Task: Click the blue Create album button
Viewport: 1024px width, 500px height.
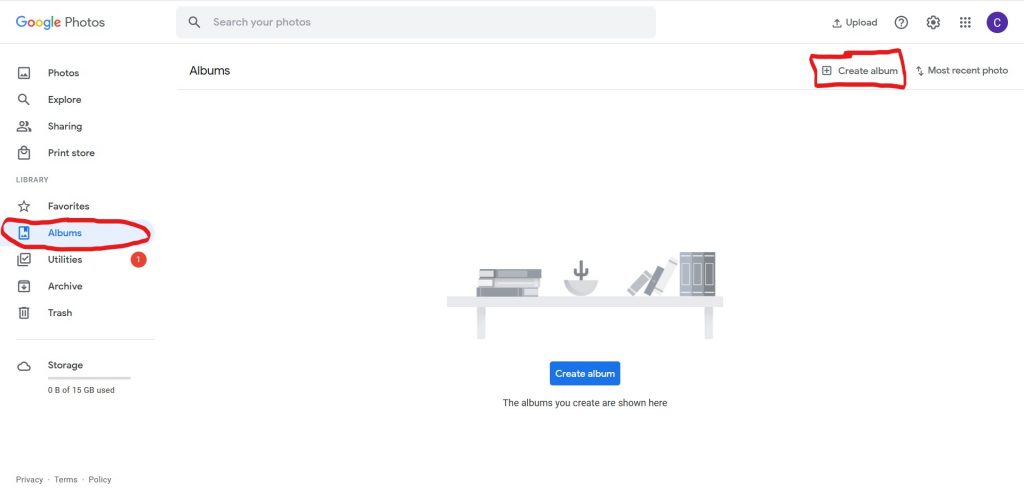Action: click(x=584, y=373)
